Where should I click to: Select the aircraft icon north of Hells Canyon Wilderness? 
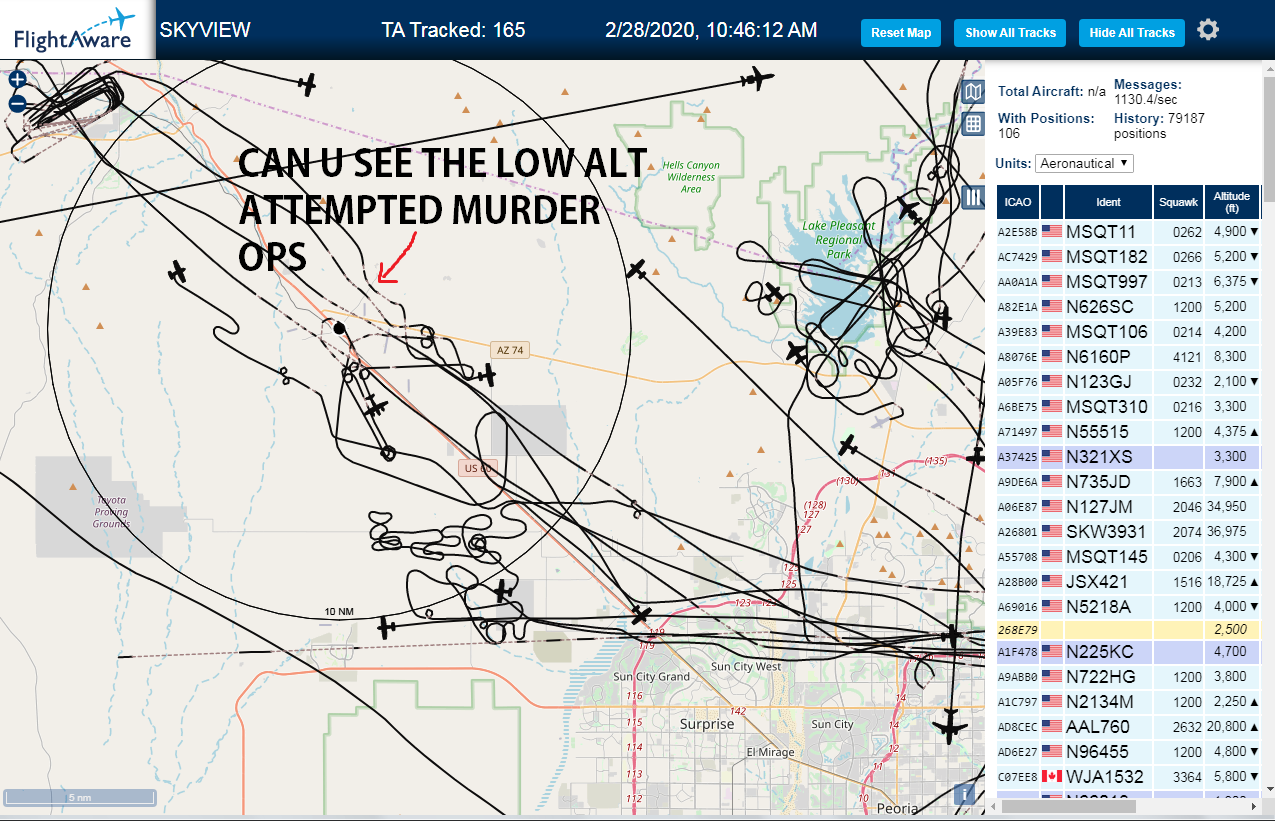[759, 78]
